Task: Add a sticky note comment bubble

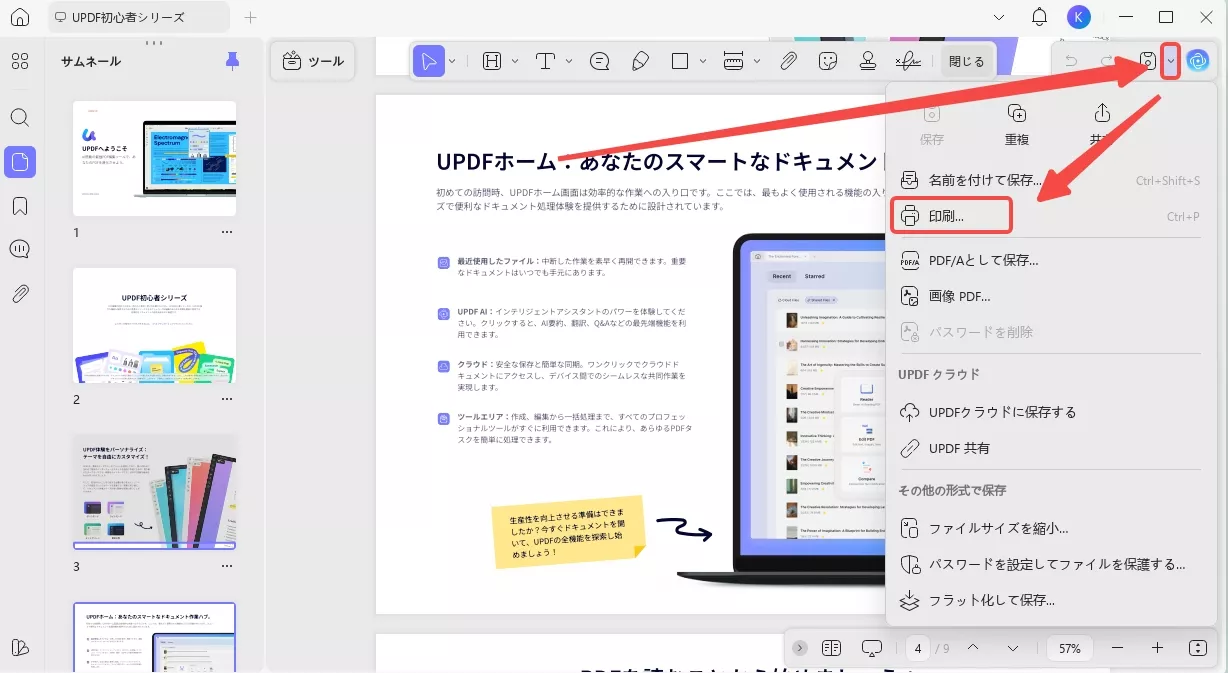Action: coord(600,61)
